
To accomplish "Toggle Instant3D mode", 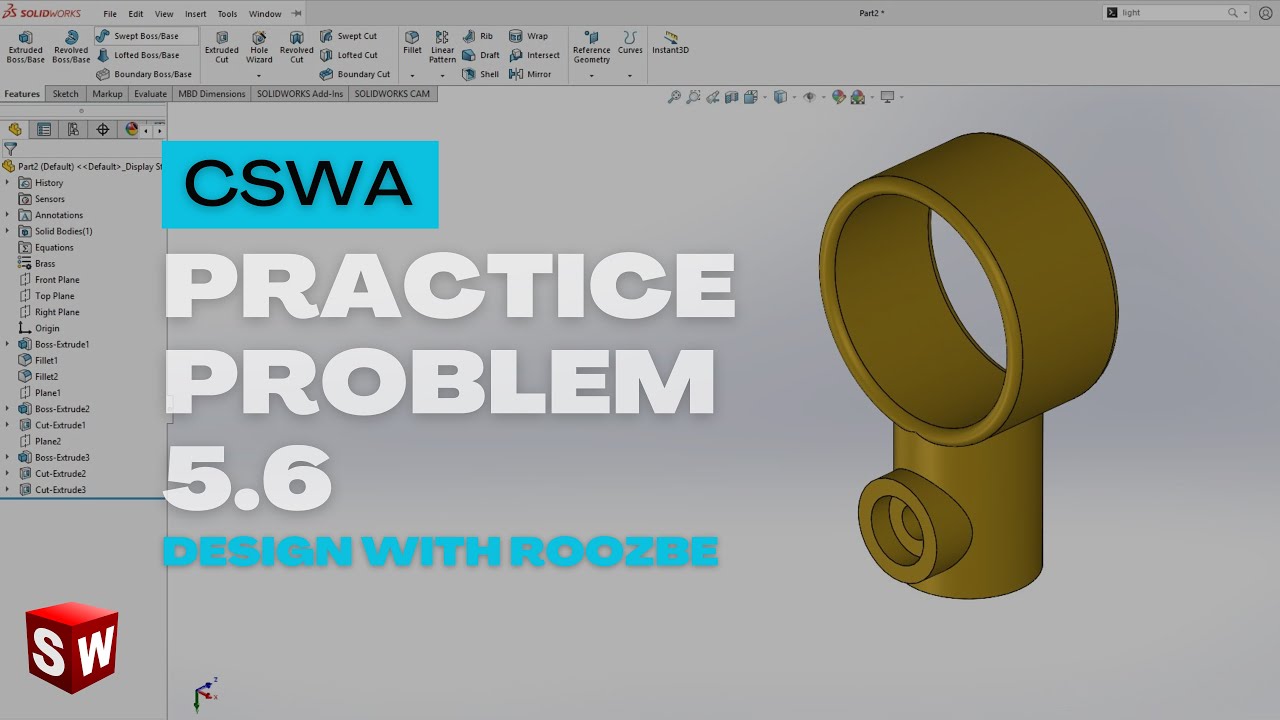I will point(670,43).
